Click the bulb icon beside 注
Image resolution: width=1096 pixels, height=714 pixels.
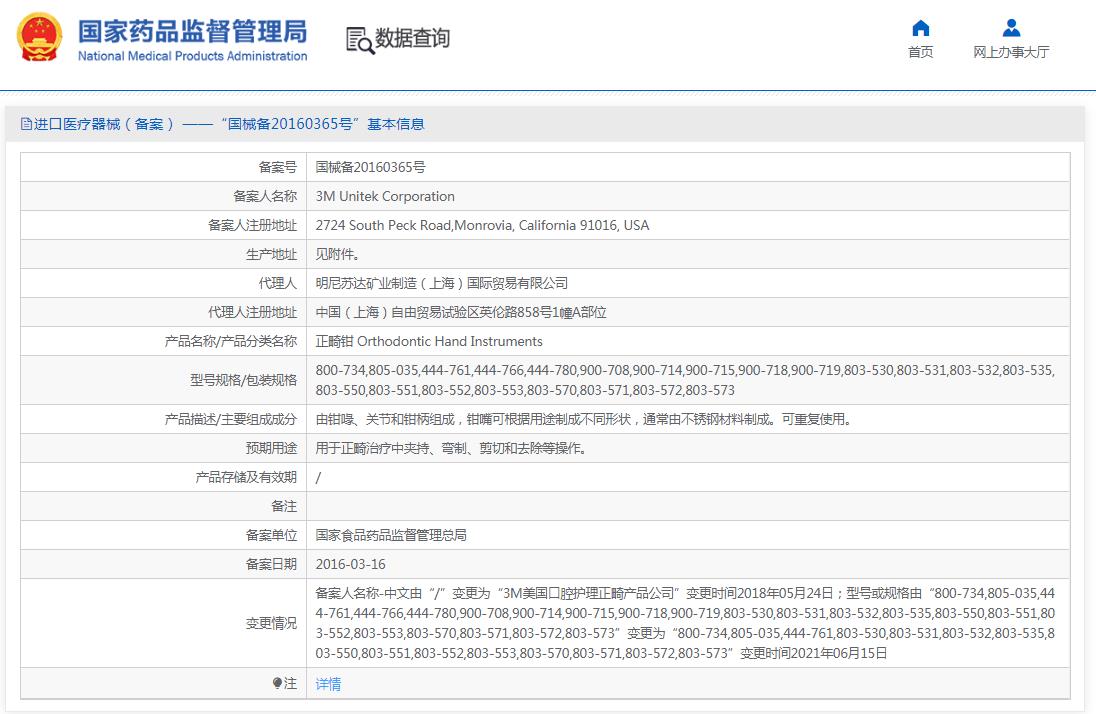pos(277,683)
